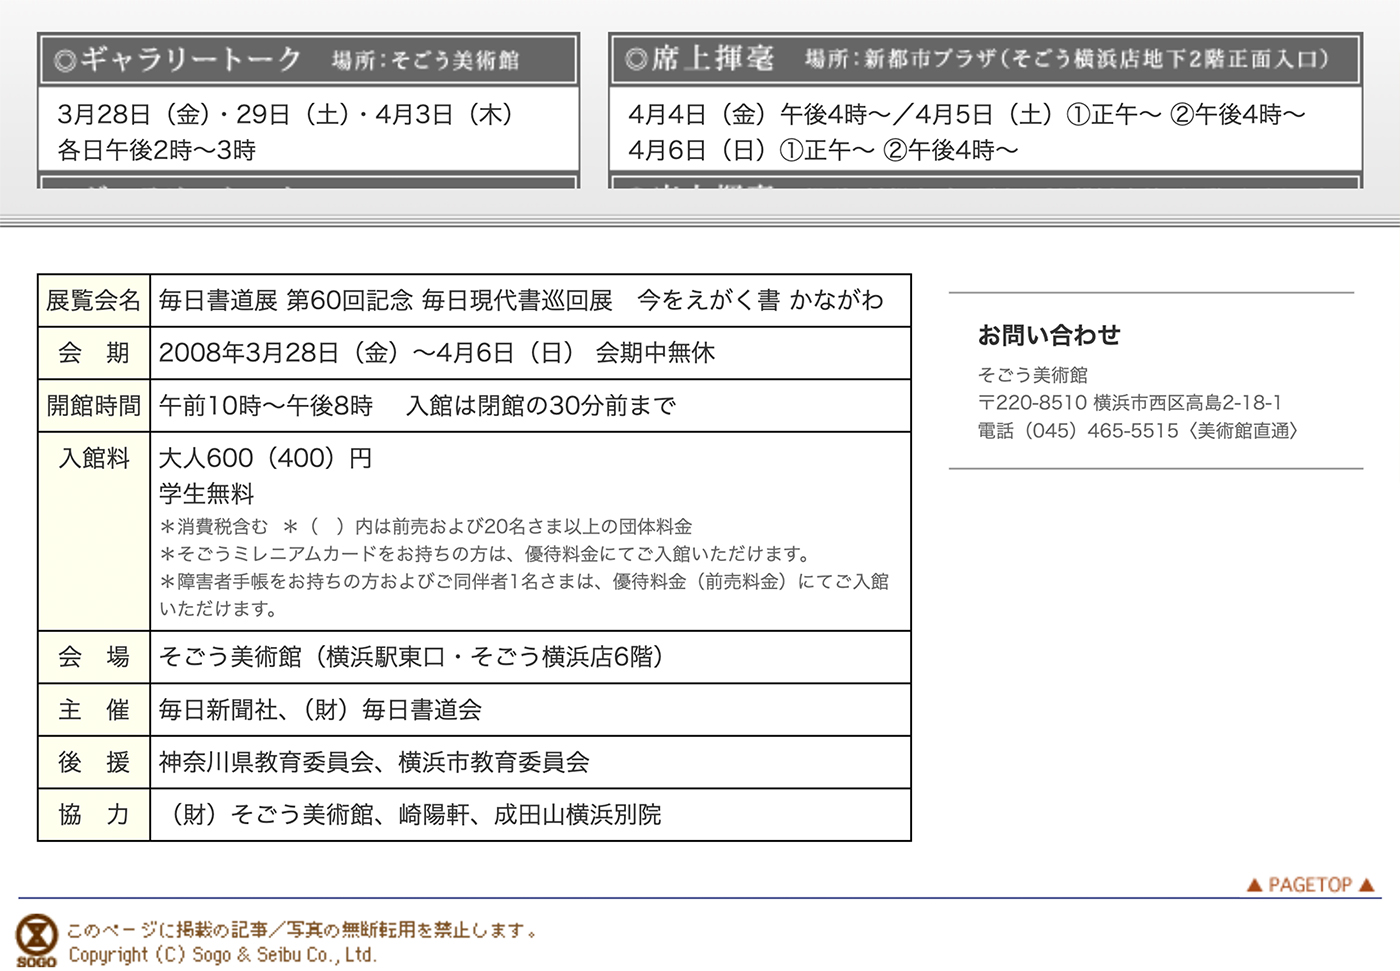This screenshot has width=1400, height=971.
Task: Click the ギャラリートーク header banner
Action: [x=308, y=59]
